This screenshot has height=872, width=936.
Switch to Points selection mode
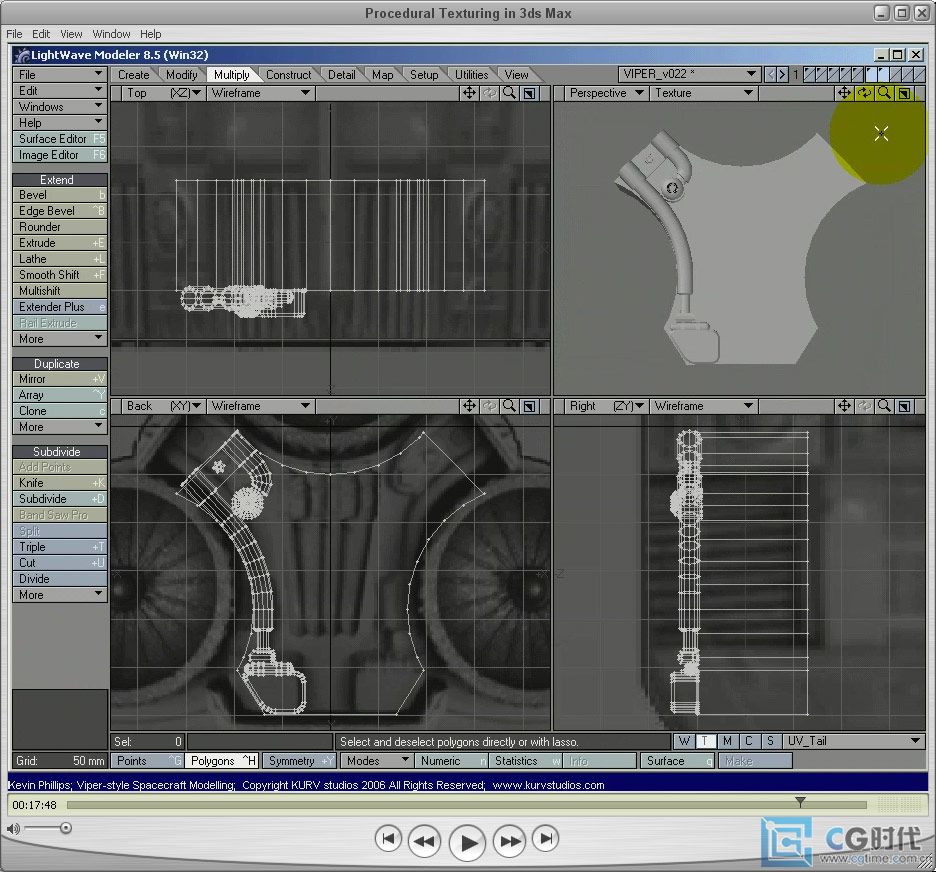click(147, 761)
